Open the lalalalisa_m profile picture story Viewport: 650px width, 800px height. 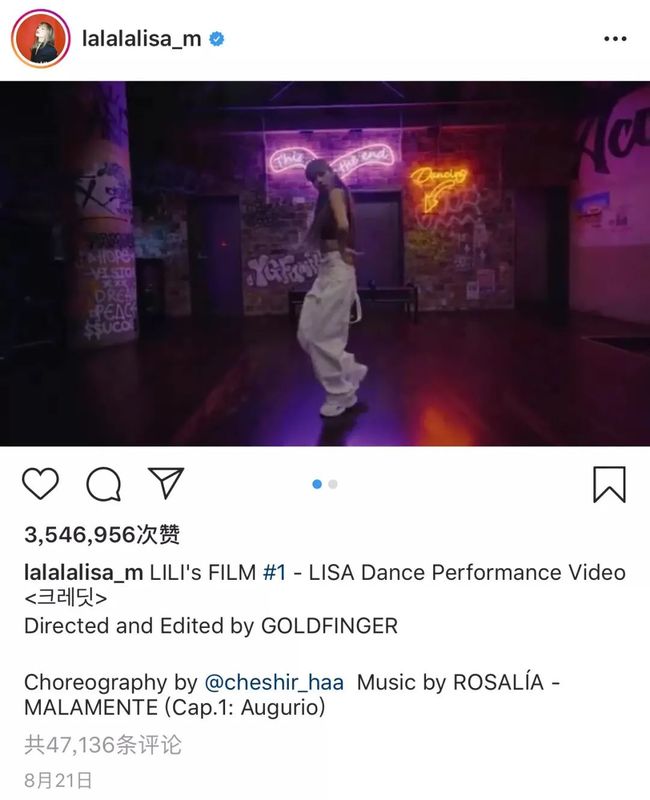point(40,39)
